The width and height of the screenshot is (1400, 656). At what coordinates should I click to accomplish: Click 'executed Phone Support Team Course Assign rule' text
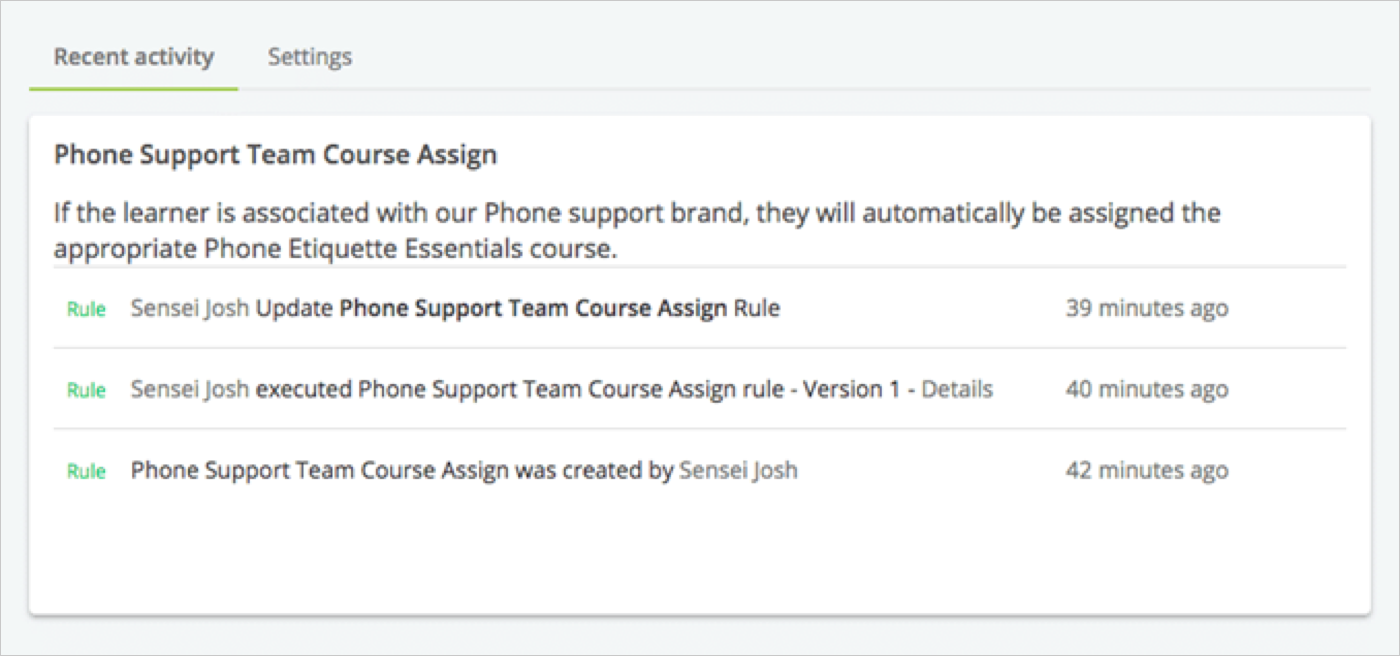click(x=520, y=389)
